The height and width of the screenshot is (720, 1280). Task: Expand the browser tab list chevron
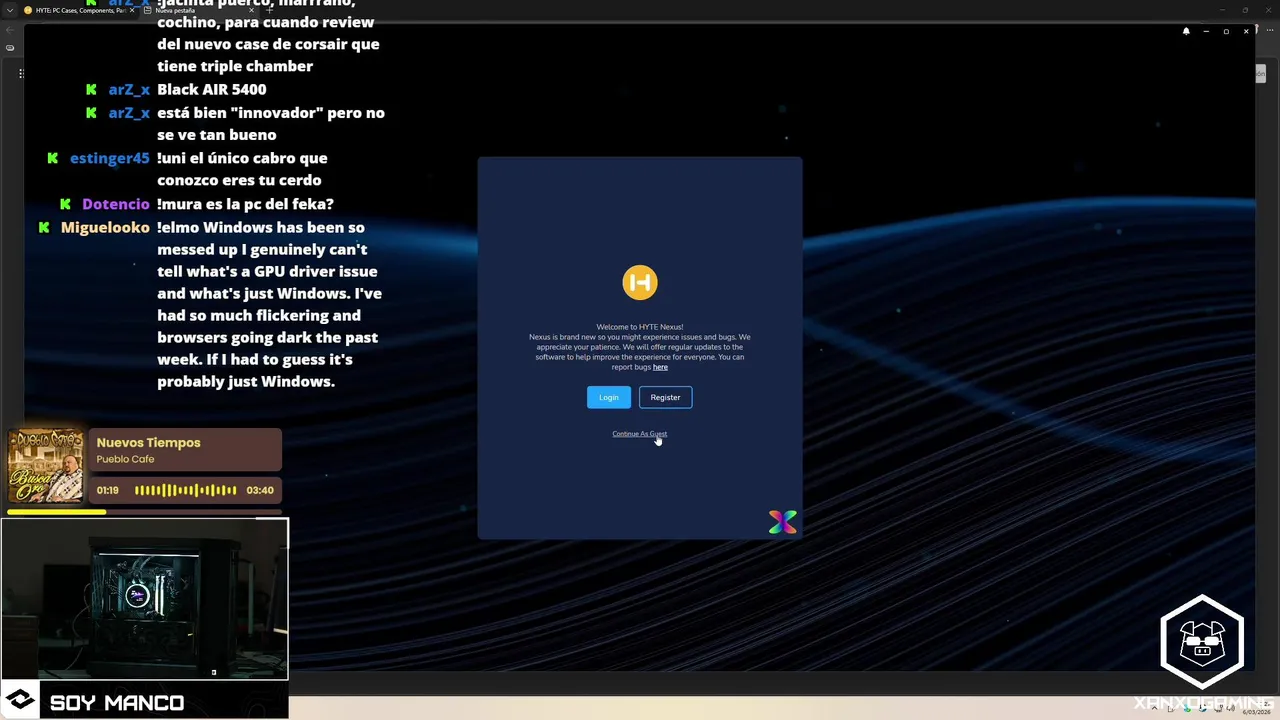(10, 10)
